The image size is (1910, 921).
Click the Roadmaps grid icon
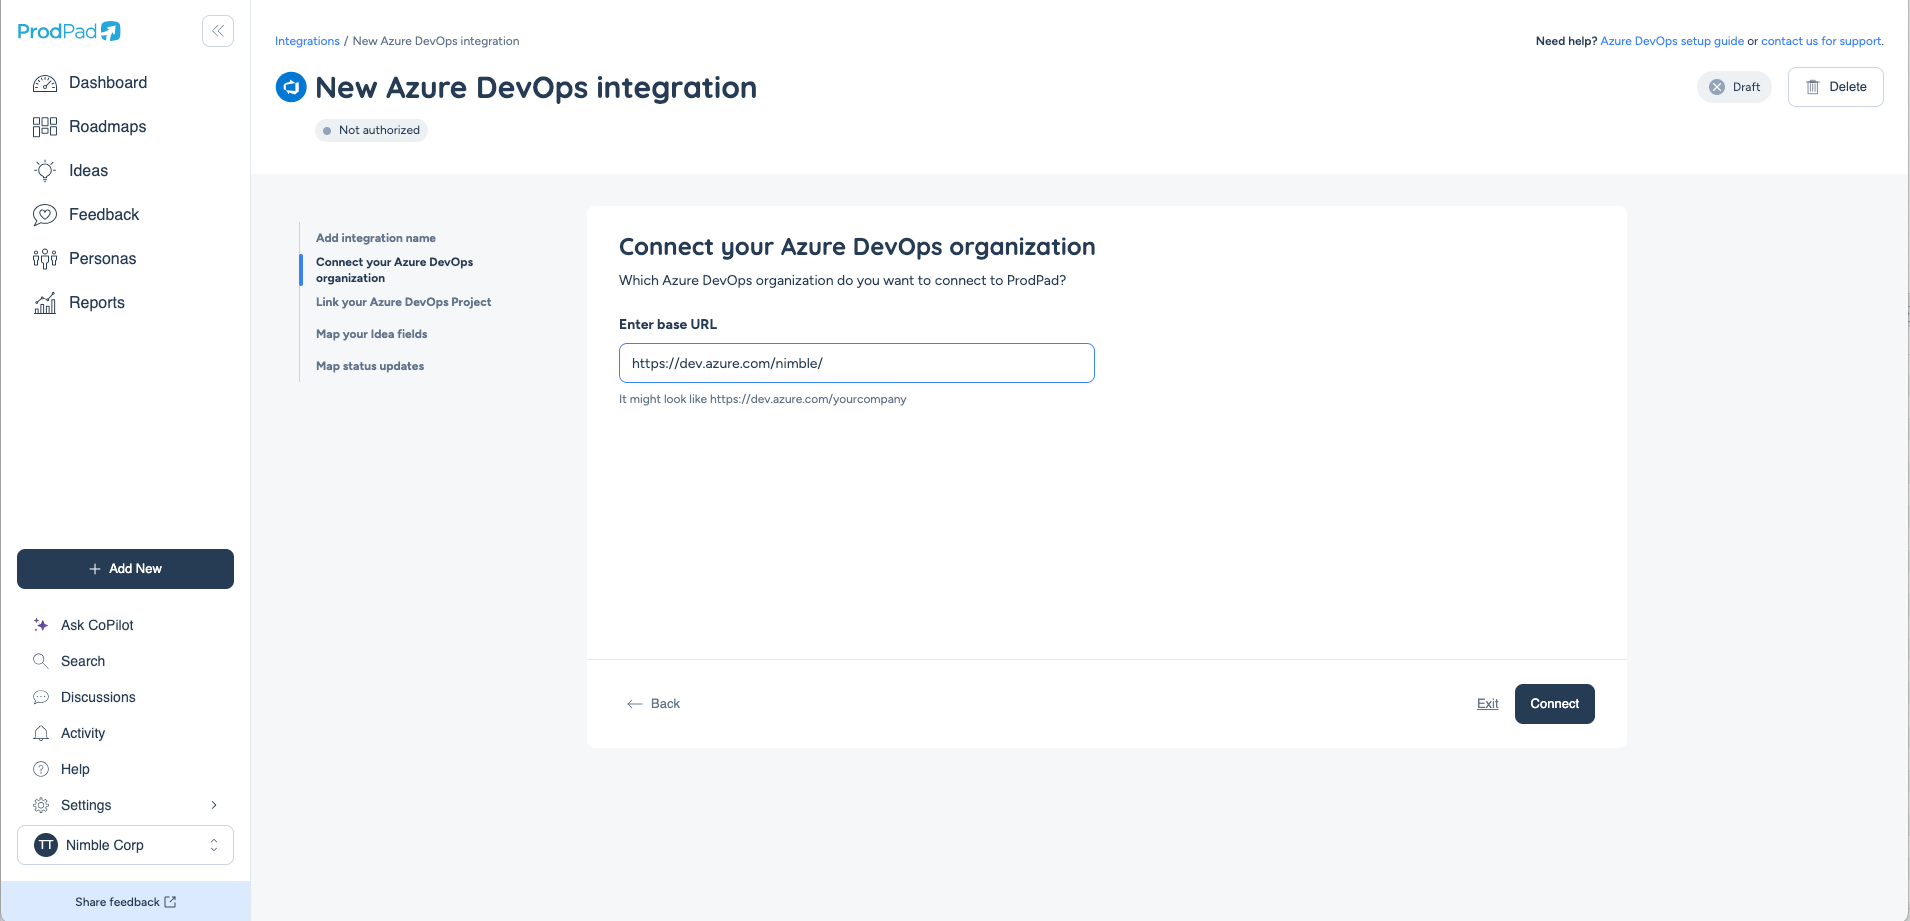[x=45, y=127]
